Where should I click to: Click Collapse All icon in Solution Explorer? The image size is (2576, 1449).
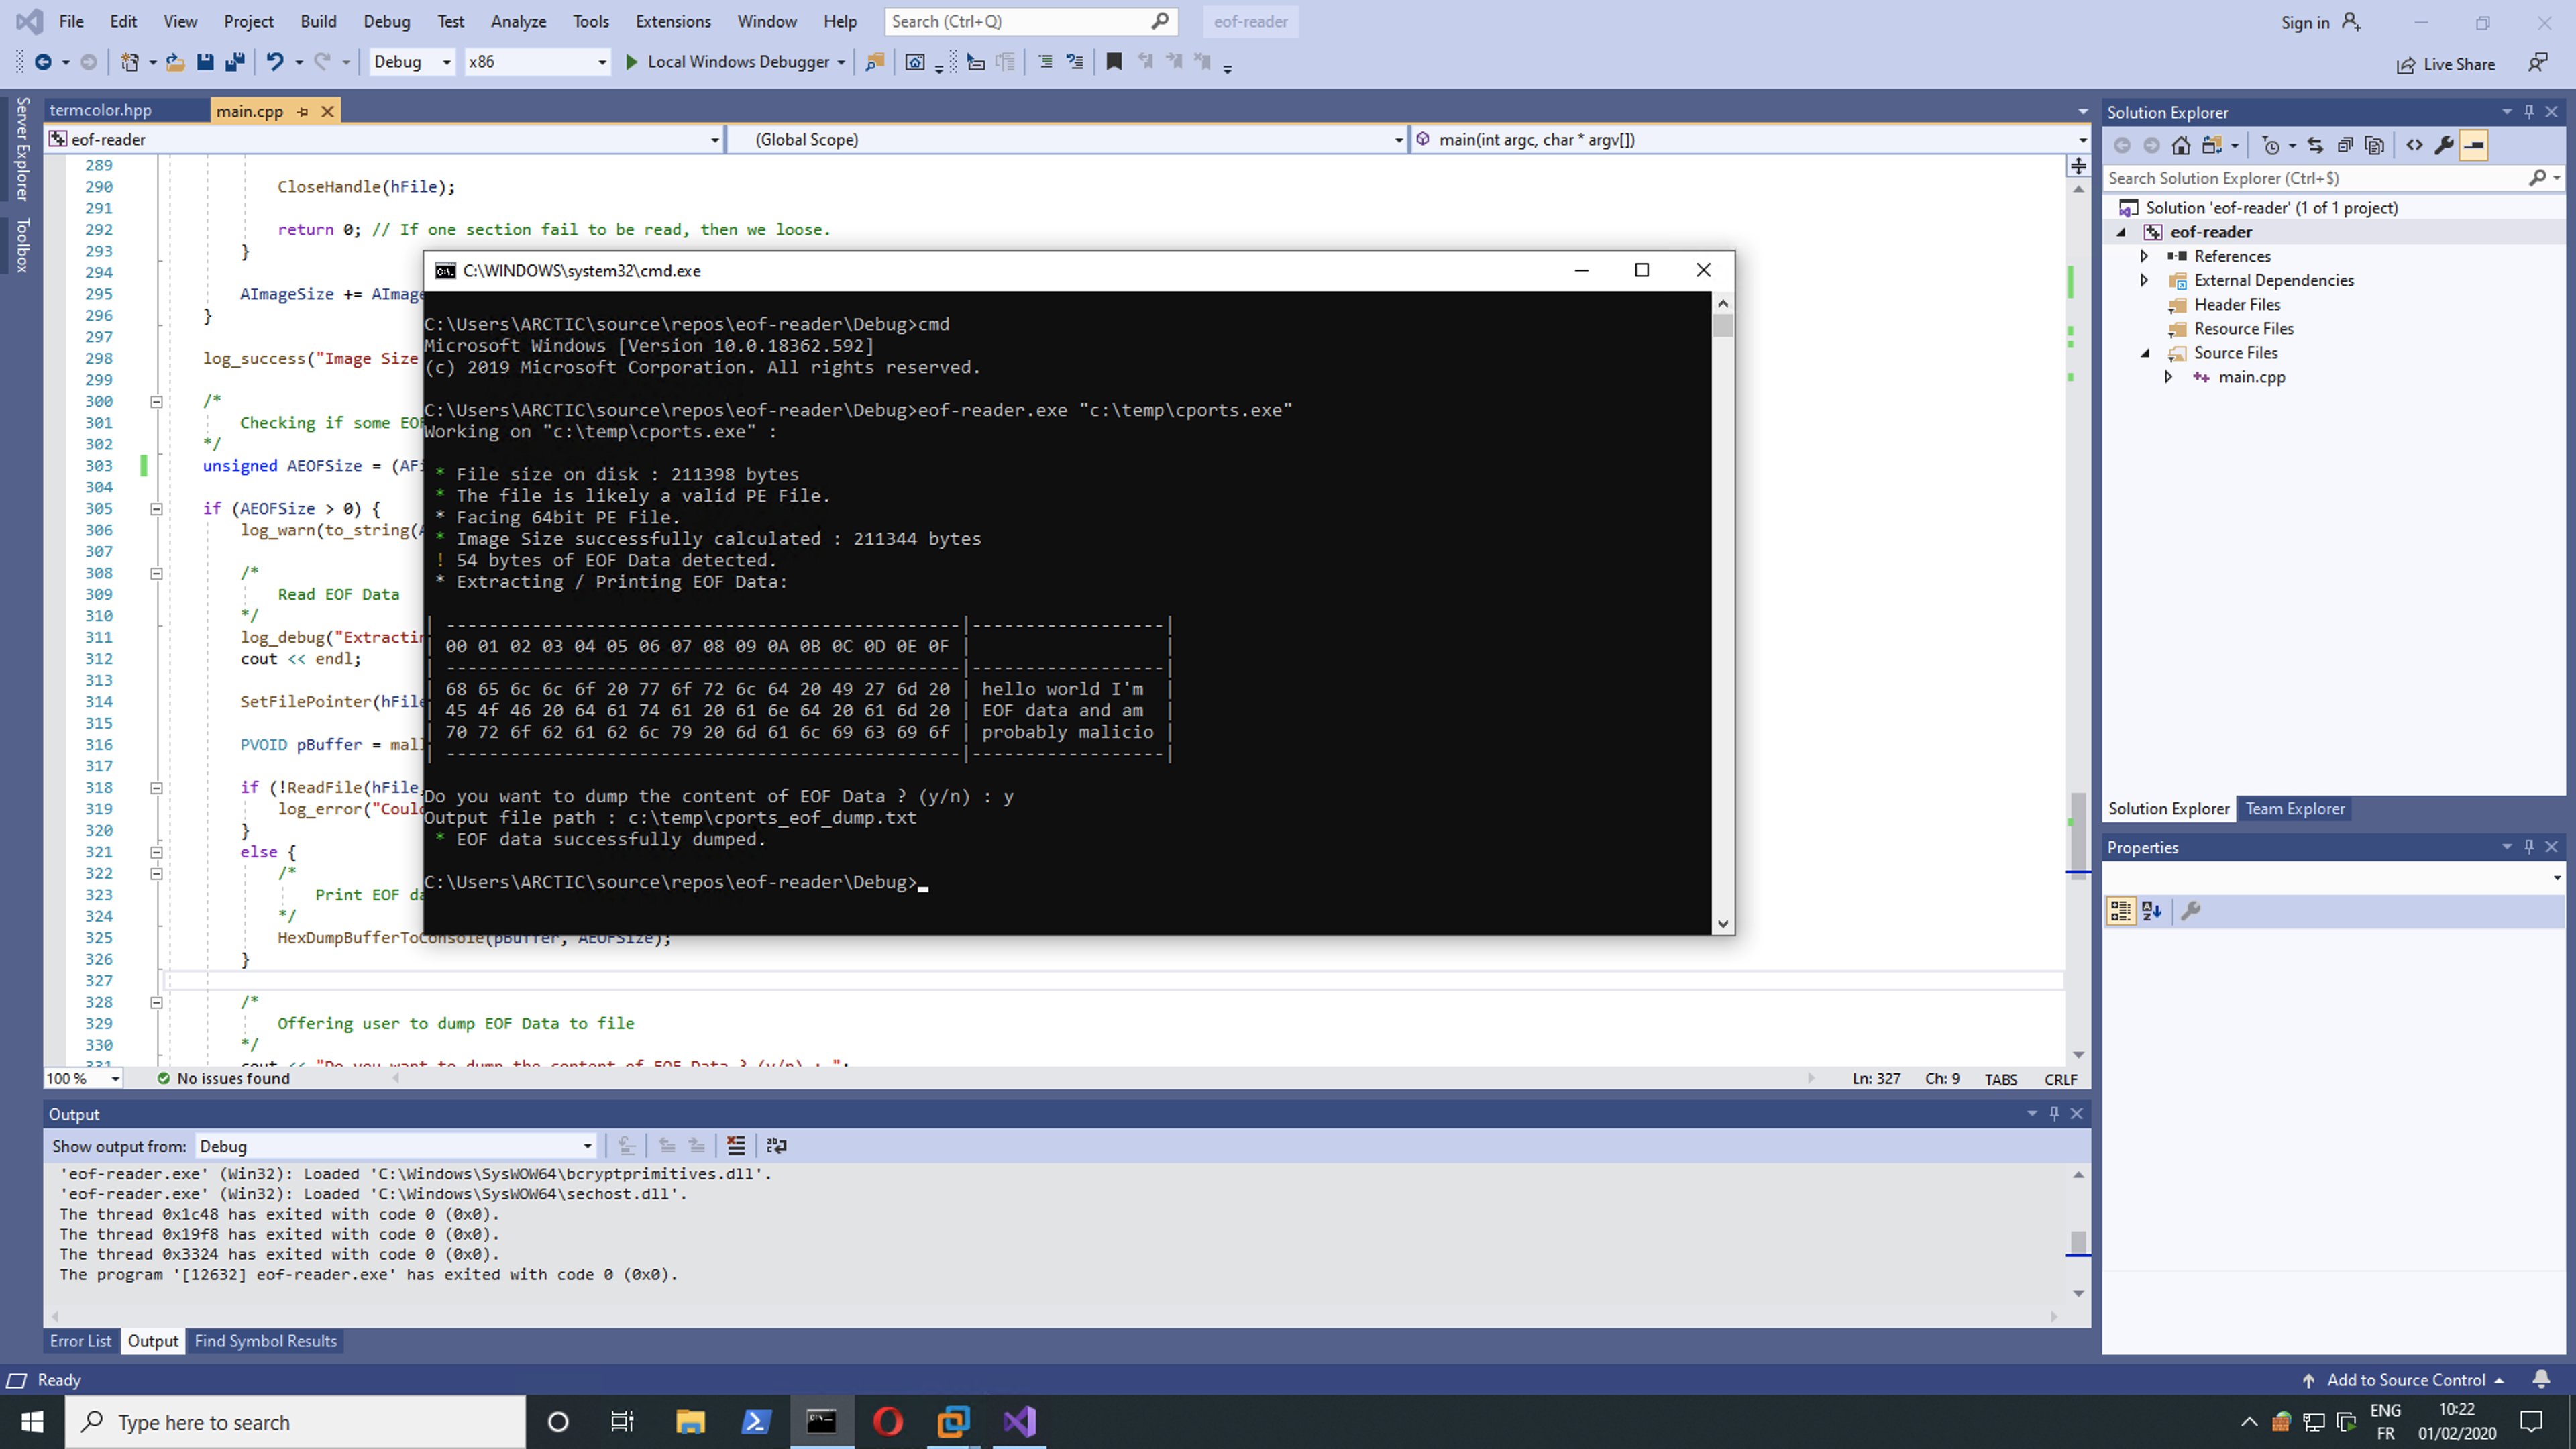point(2345,146)
